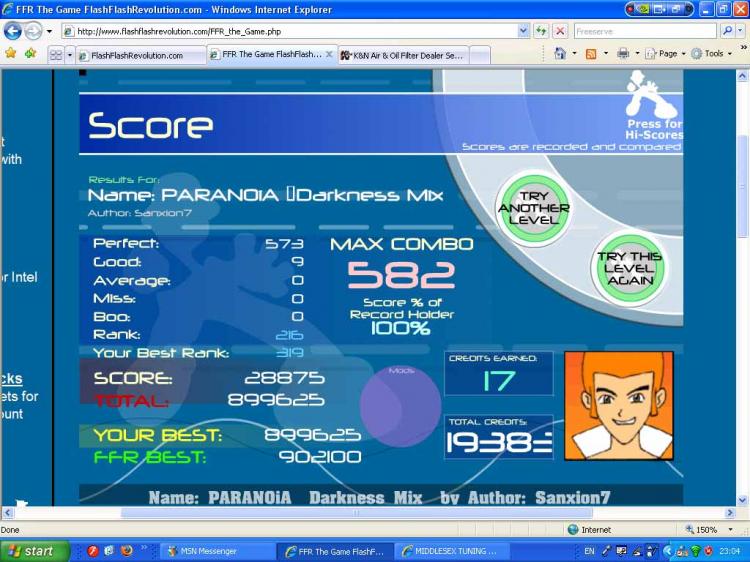The image size is (750, 562).
Task: Switch to the K&N Air & Oil Filter tab
Action: coord(404,55)
